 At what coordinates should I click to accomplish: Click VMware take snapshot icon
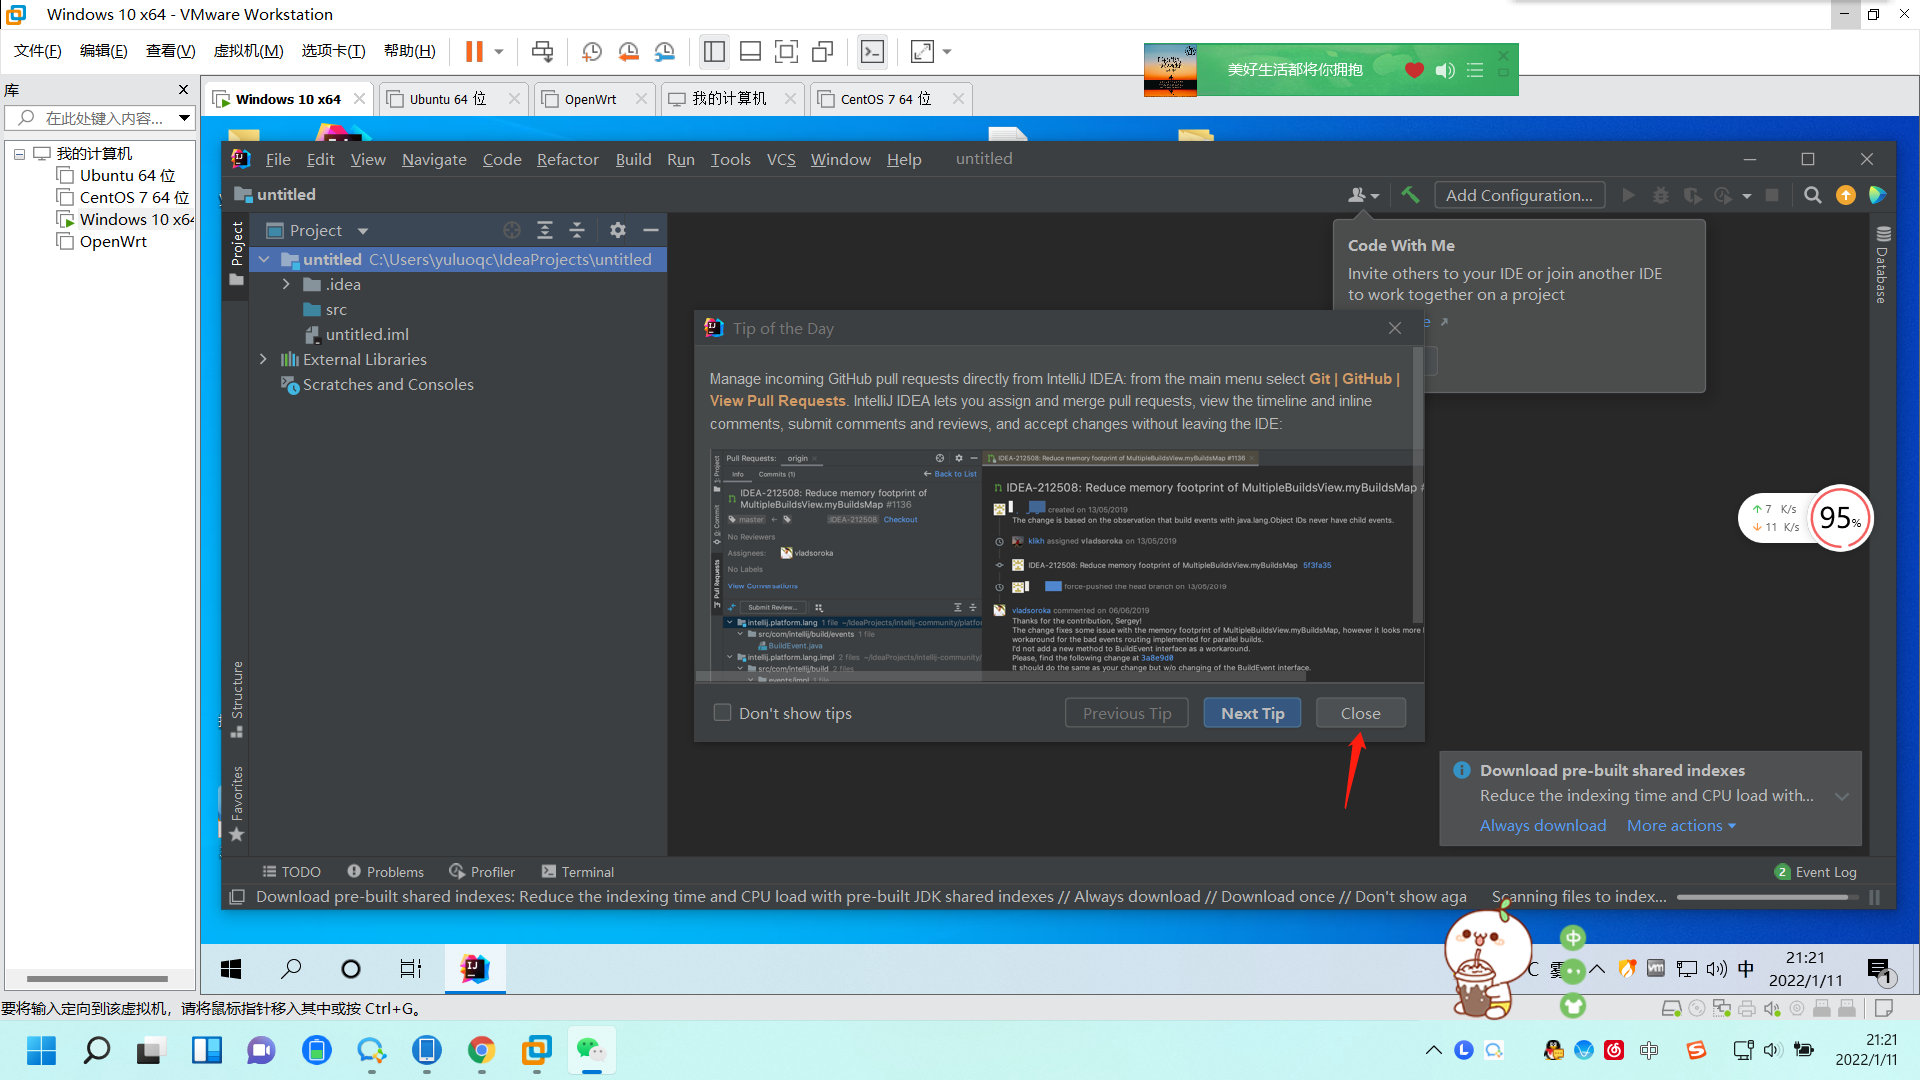tap(592, 51)
